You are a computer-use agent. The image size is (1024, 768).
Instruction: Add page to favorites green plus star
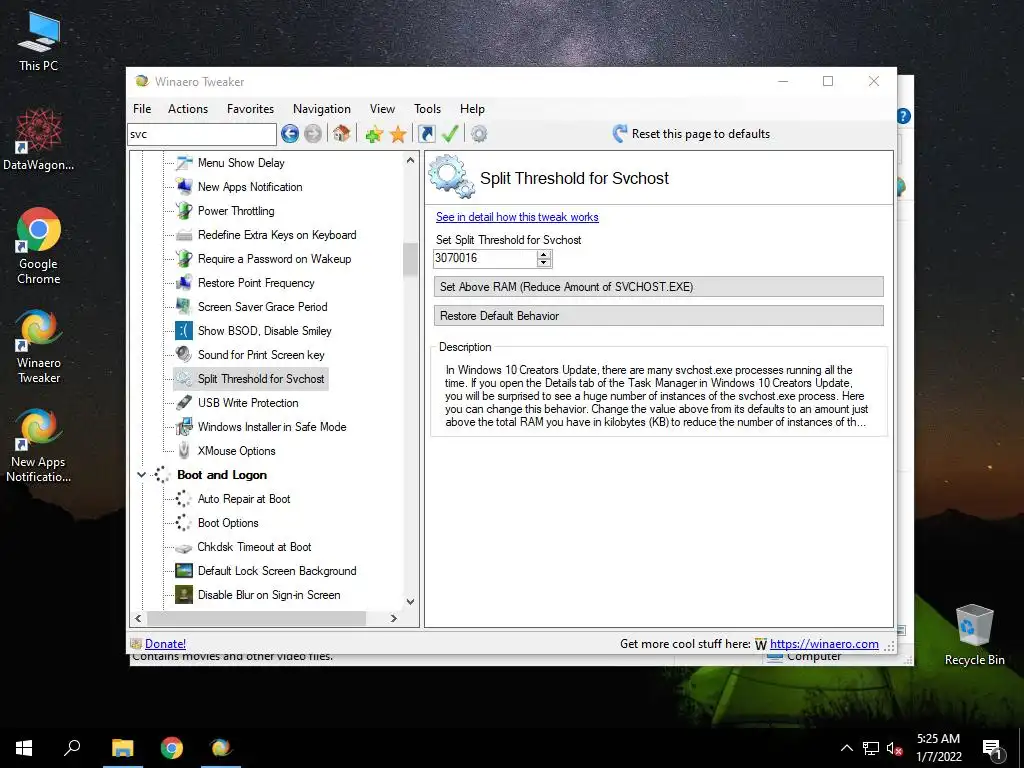pyautogui.click(x=374, y=135)
